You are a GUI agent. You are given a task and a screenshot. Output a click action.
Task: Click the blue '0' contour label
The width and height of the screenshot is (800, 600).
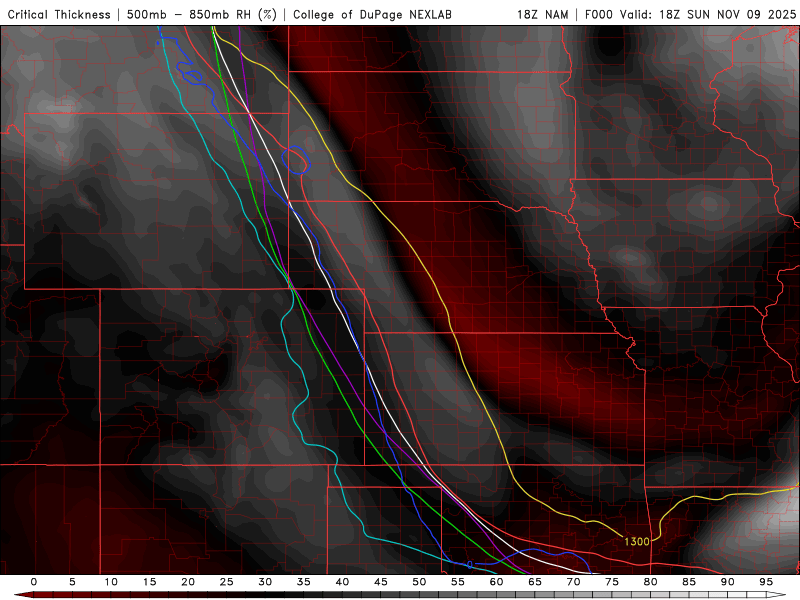point(469,565)
